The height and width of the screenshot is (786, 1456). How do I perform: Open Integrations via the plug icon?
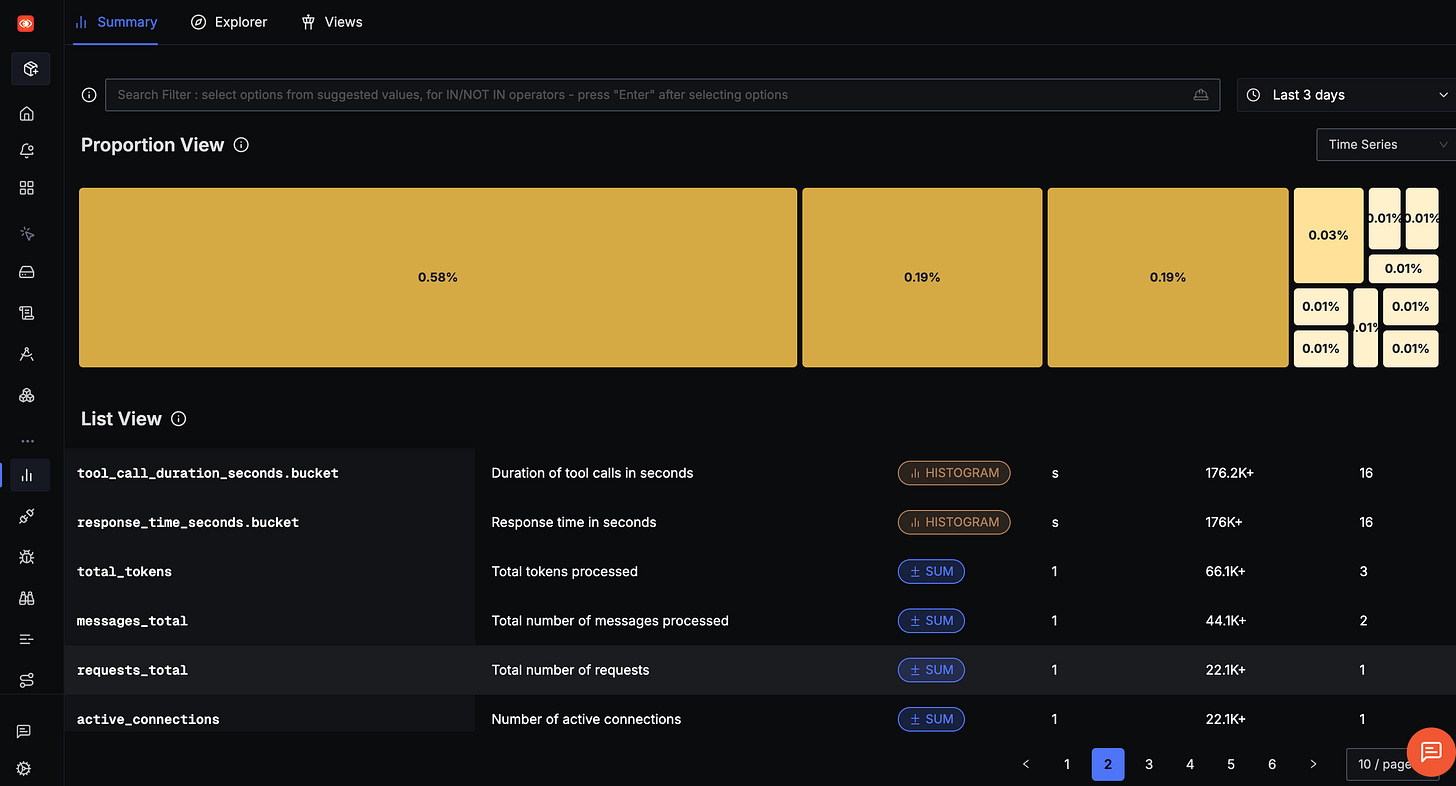click(x=27, y=516)
